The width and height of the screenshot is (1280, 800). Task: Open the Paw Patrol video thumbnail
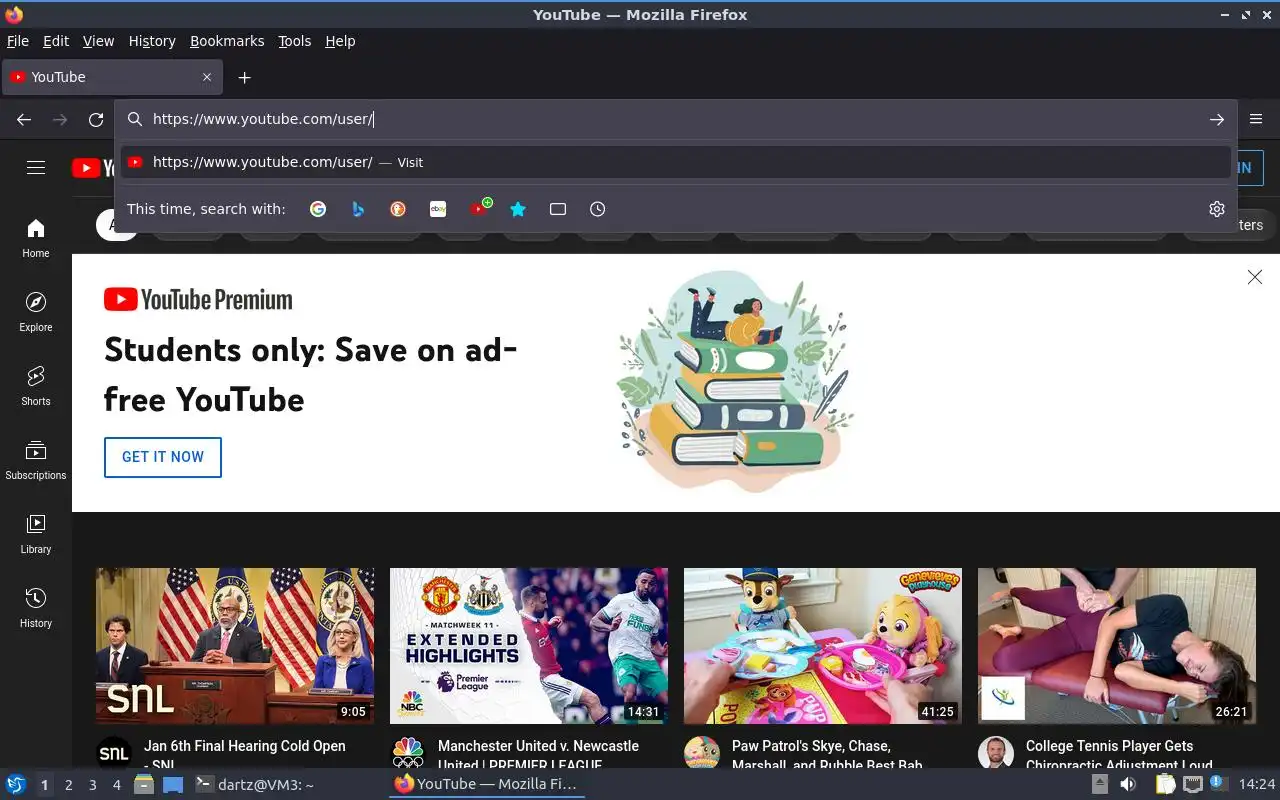pyautogui.click(x=823, y=646)
